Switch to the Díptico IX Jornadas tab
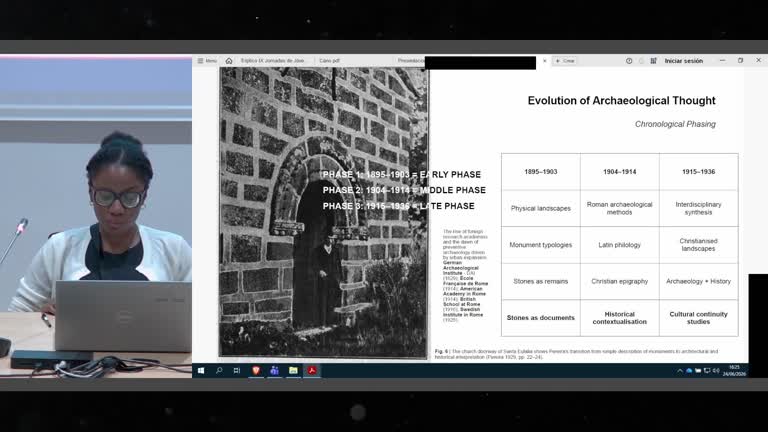Screen dimensions: 768x432 coord(272,61)
